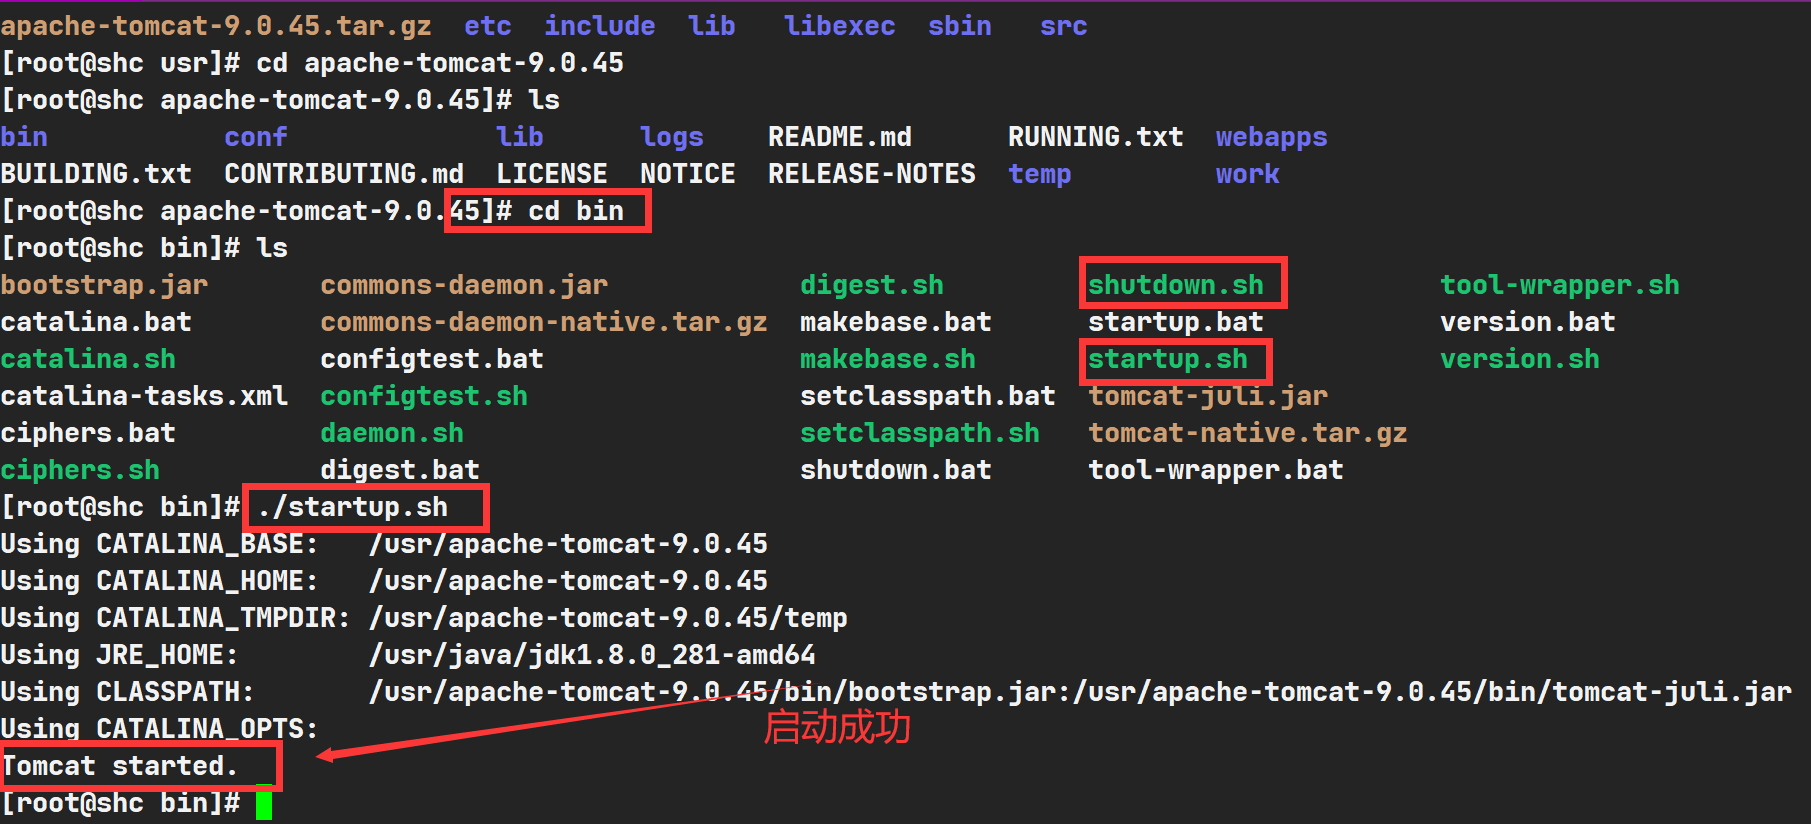This screenshot has height=824, width=1811.
Task: Click ciphers.bat file name
Action: tap(88, 433)
